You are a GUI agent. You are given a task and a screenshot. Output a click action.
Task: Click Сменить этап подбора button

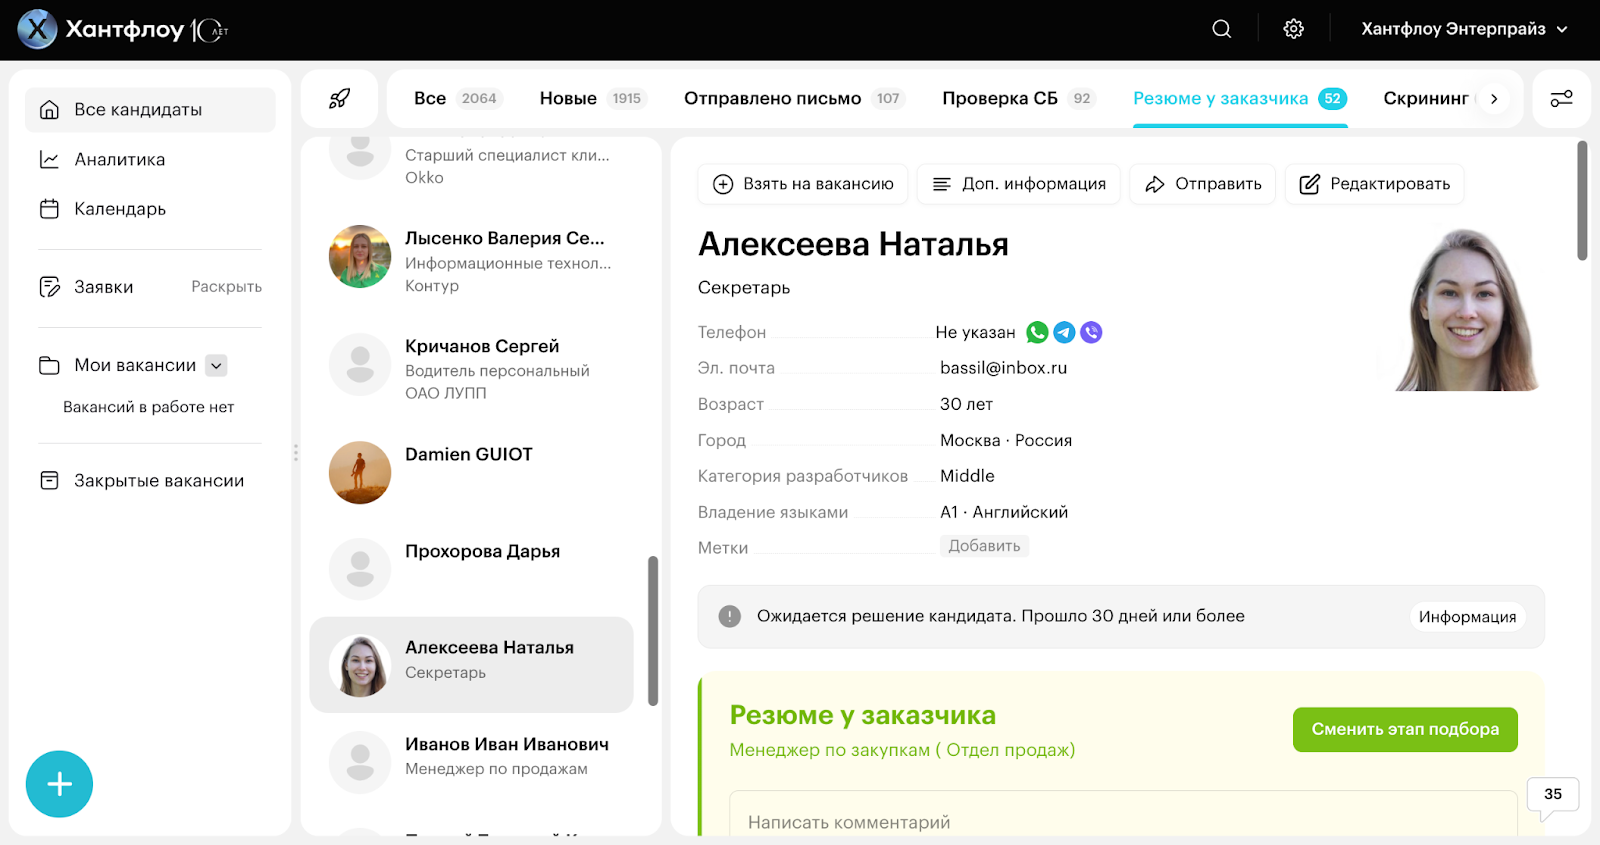click(1405, 730)
